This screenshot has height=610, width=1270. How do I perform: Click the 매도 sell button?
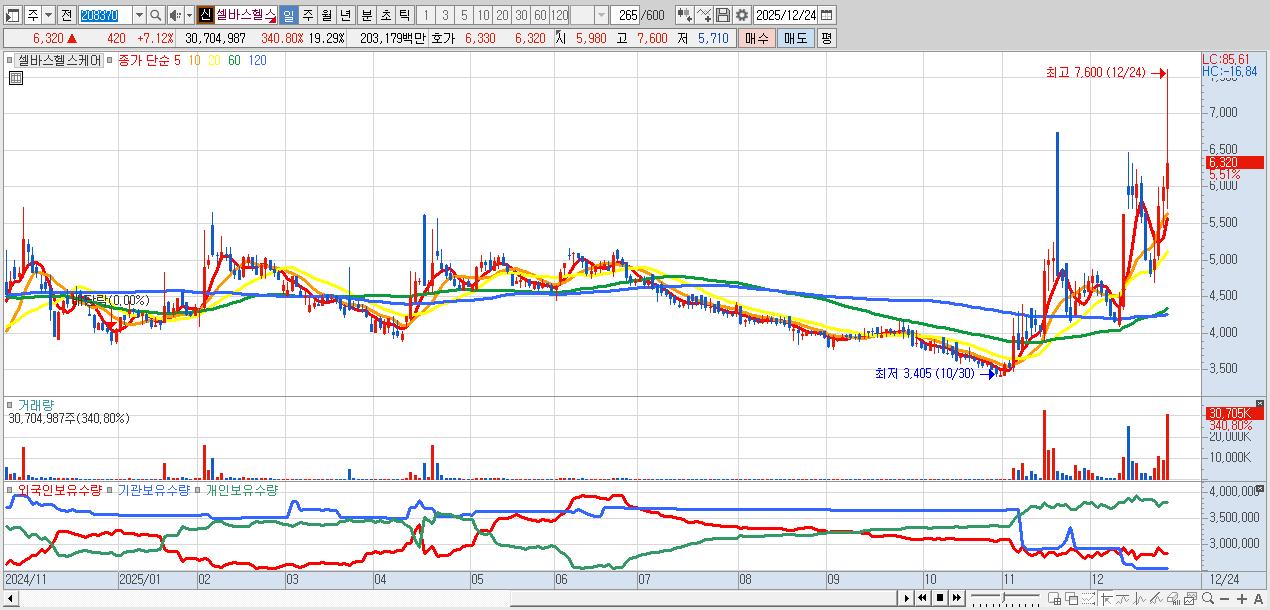[x=795, y=38]
